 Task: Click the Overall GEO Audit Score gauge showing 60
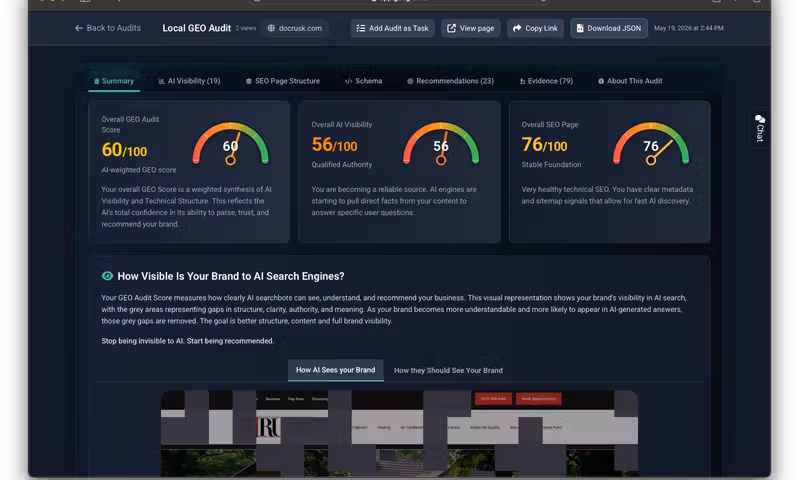click(231, 143)
